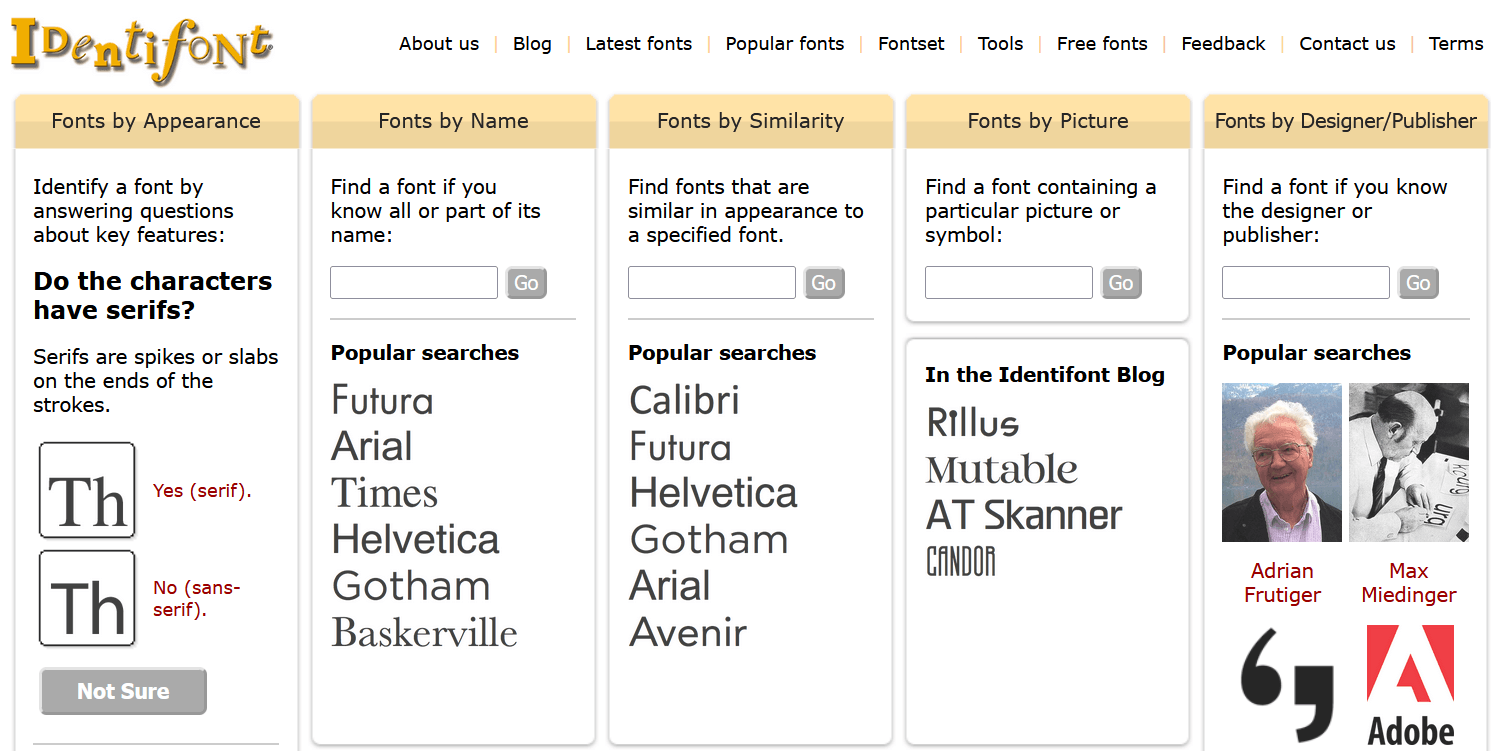Click the Adrian Frutiger name link
This screenshot has width=1504, height=751.
[x=1282, y=583]
